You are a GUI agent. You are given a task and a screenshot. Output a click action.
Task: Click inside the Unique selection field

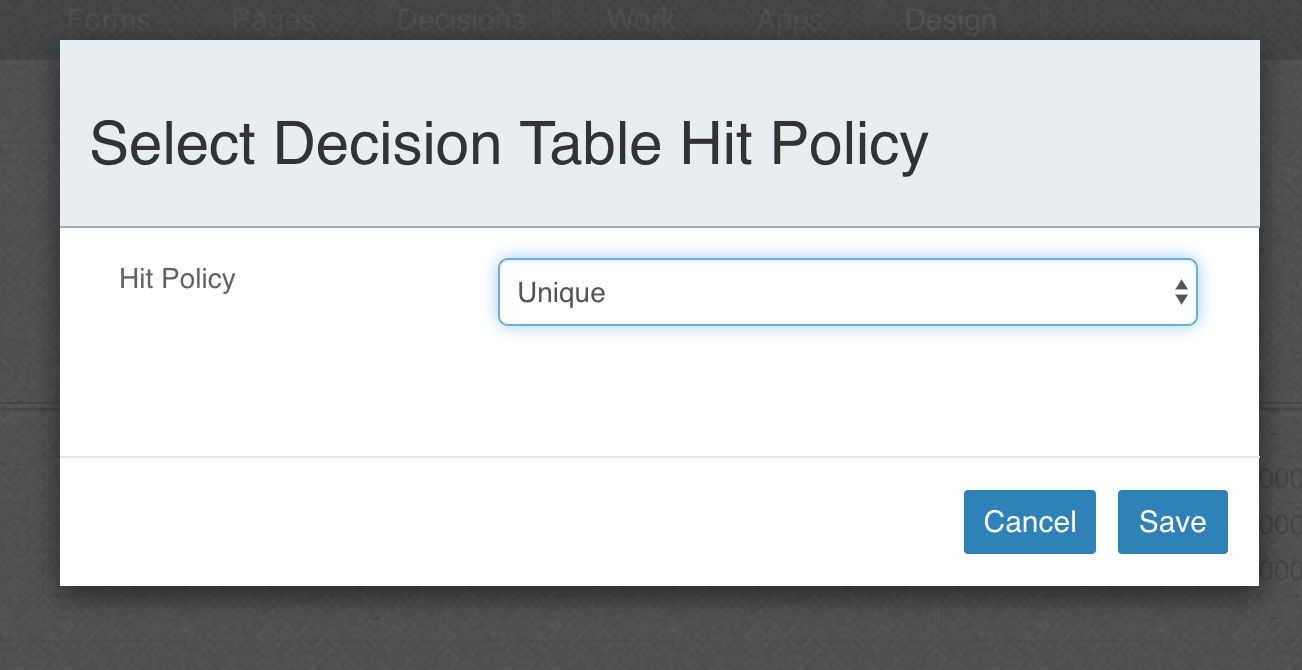[x=700, y=291]
